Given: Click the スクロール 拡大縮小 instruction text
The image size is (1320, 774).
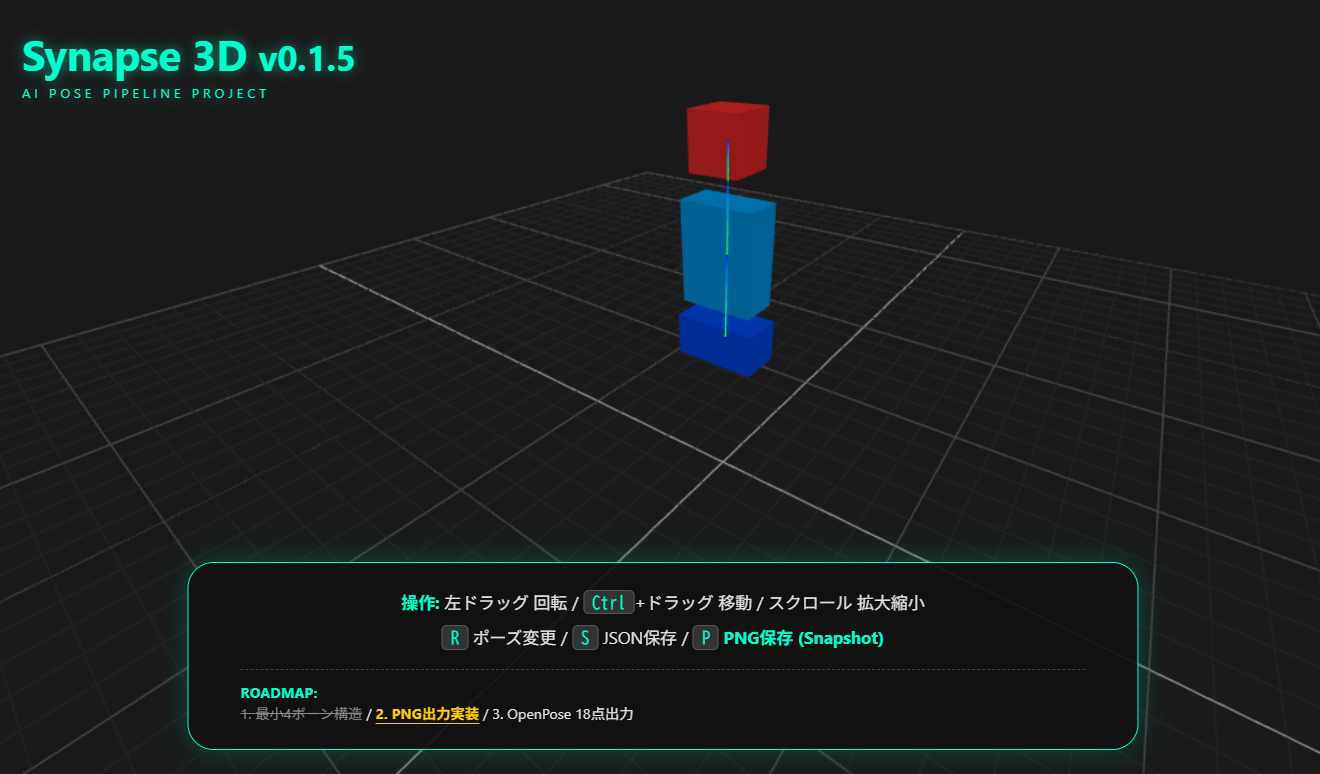Looking at the screenshot, I should click(x=846, y=603).
